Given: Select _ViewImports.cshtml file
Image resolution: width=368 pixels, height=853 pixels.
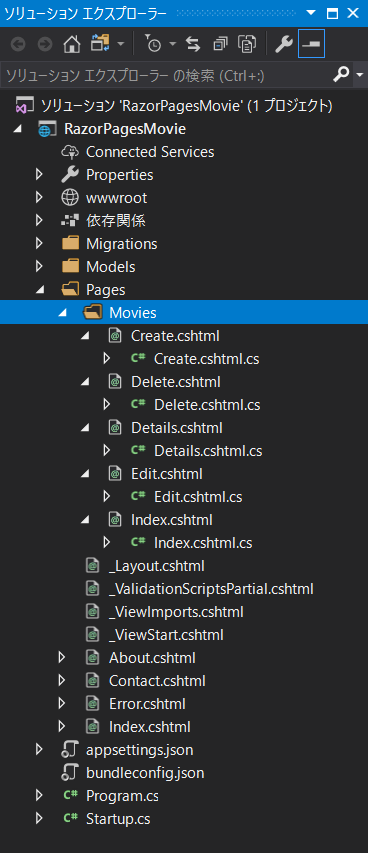Looking at the screenshot, I should click(x=176, y=611).
